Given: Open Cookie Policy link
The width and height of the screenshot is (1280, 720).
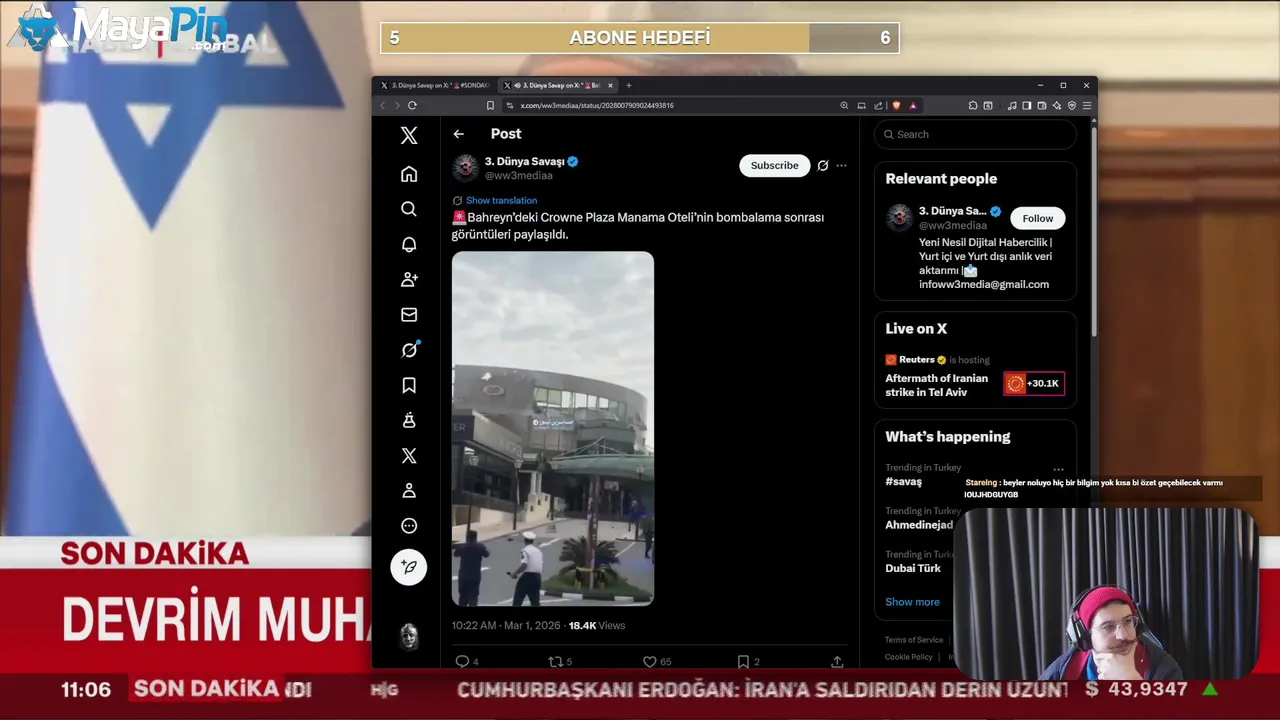Looking at the screenshot, I should coord(909,657).
